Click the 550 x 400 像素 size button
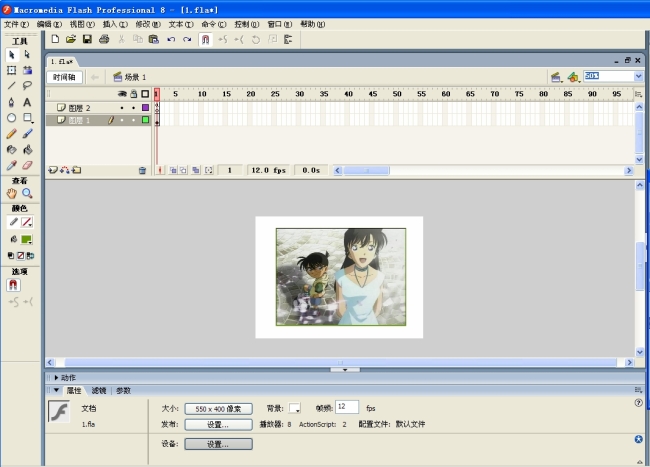The image size is (650, 467). tap(218, 409)
